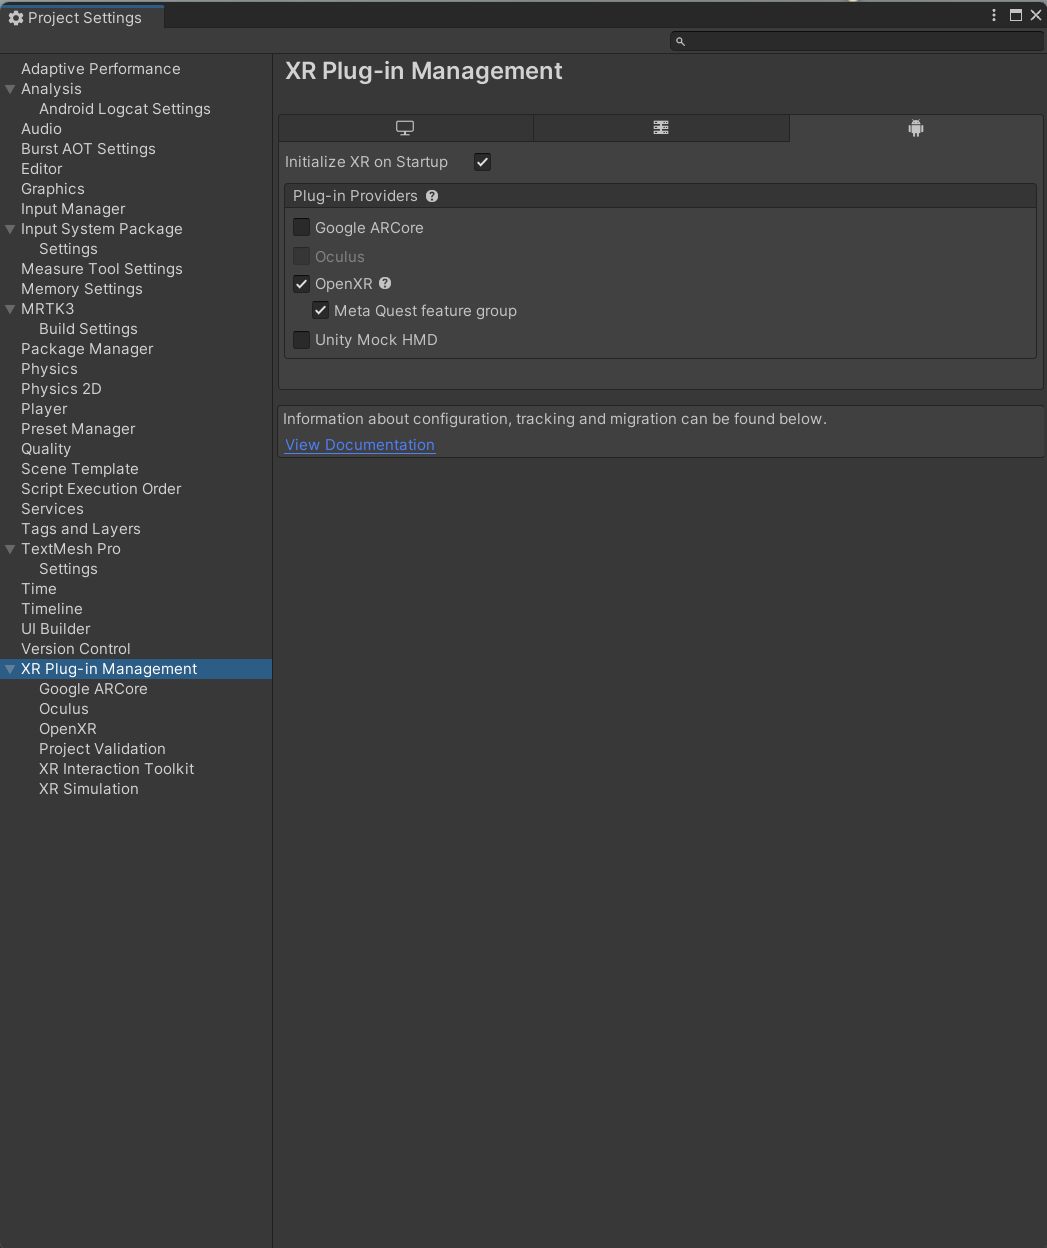Select the Project Settings window tab
1047x1248 pixels.
pos(82,18)
